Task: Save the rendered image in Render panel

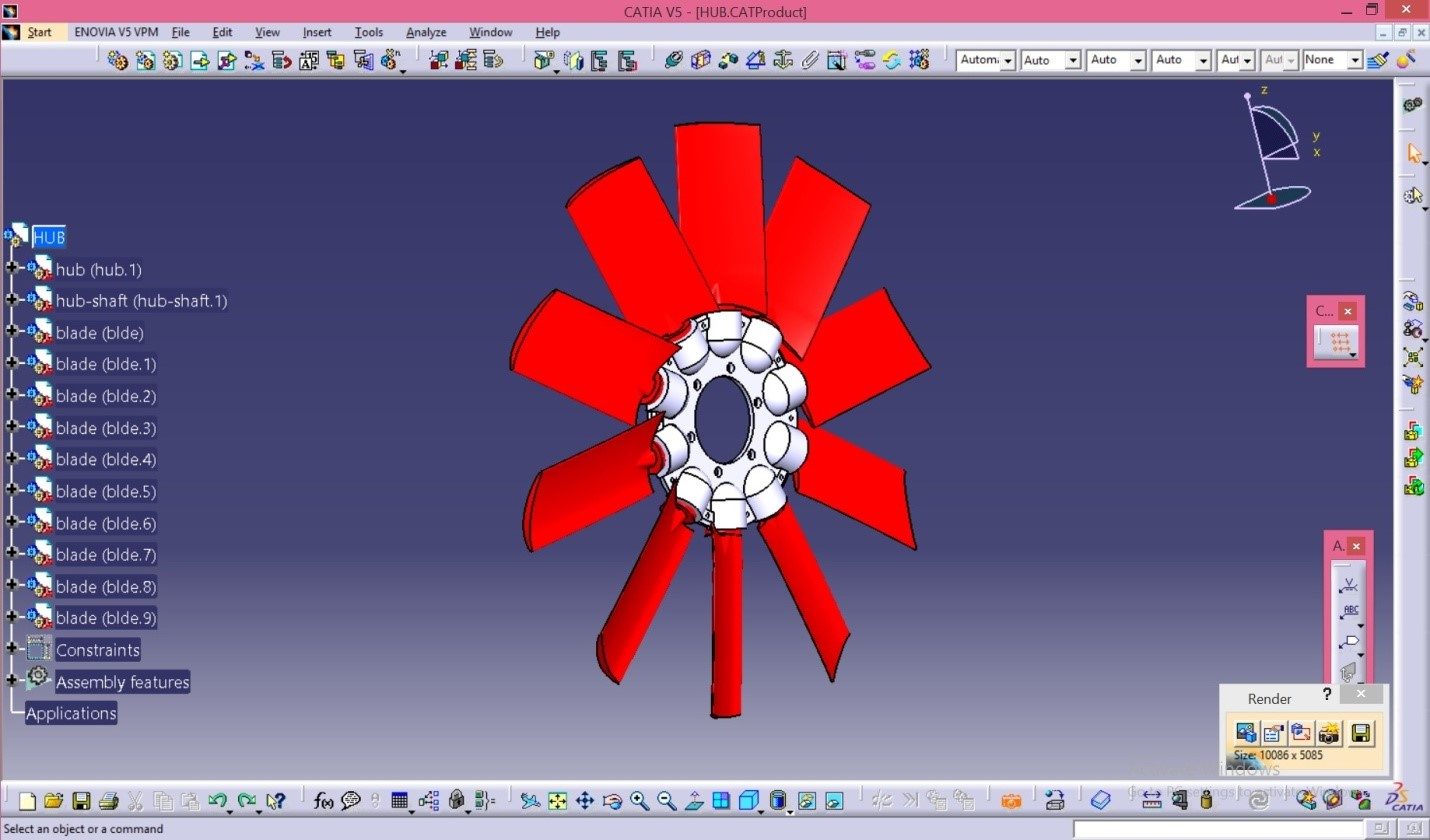Action: 1360,733
